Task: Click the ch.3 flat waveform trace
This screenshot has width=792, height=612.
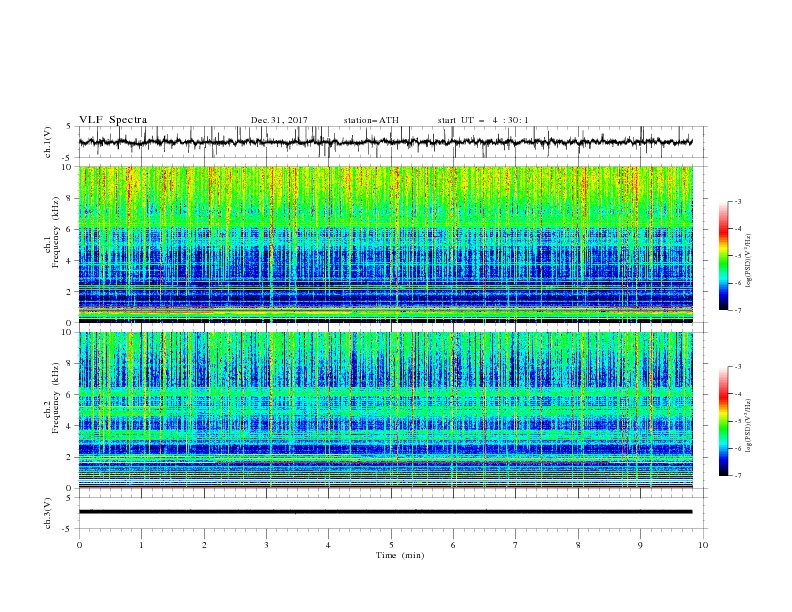Action: [385, 512]
